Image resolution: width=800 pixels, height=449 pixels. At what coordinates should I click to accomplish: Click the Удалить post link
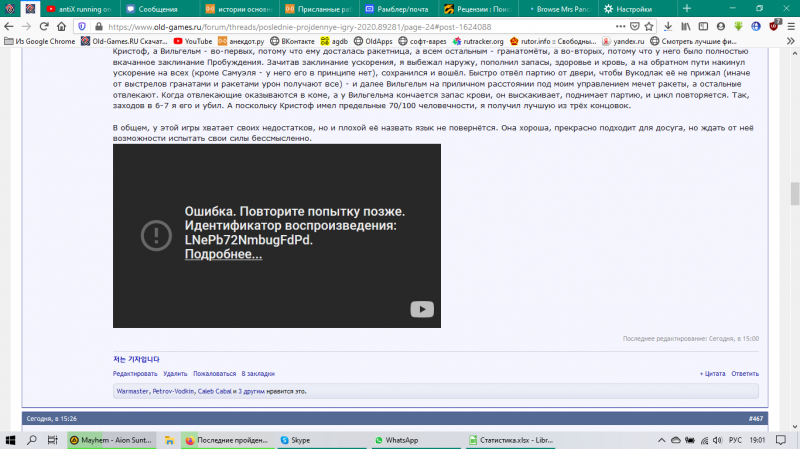pos(175,374)
